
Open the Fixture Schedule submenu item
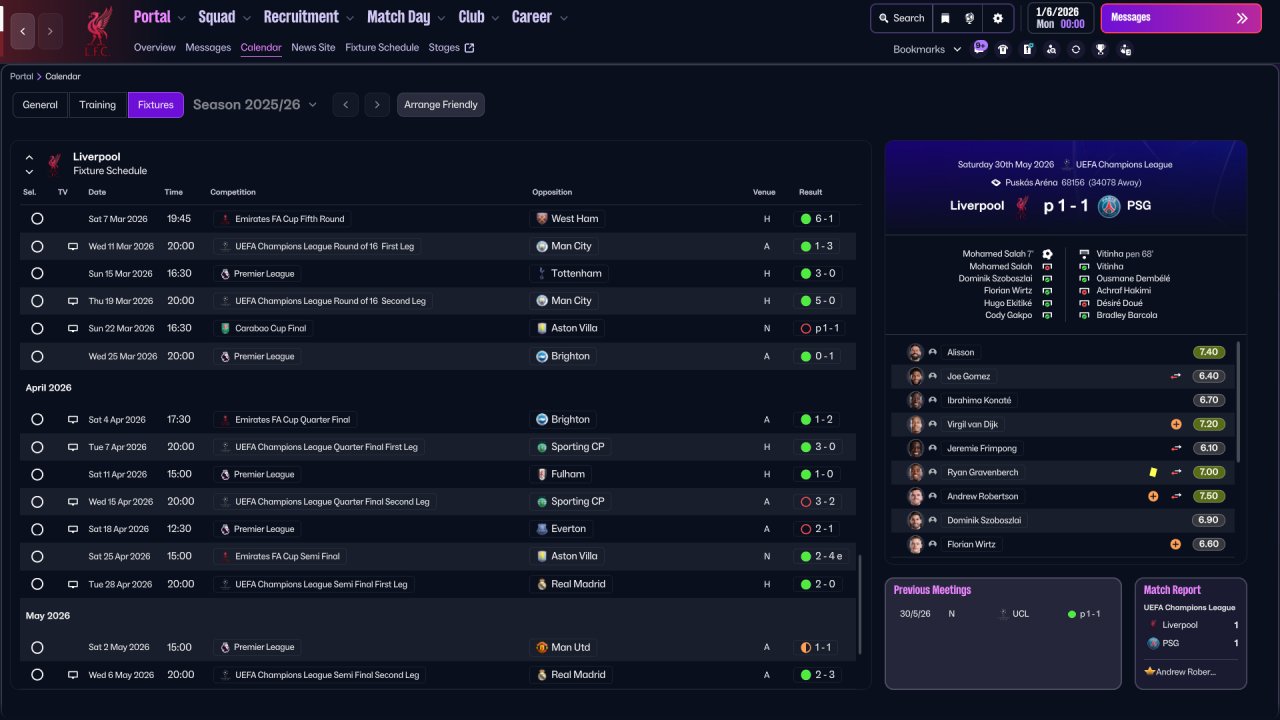coord(382,47)
